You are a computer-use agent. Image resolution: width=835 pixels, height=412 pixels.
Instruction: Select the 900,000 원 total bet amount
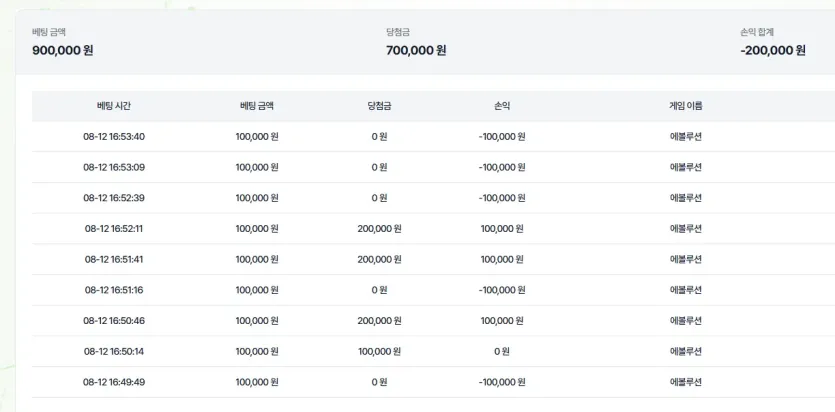pyautogui.click(x=63, y=50)
